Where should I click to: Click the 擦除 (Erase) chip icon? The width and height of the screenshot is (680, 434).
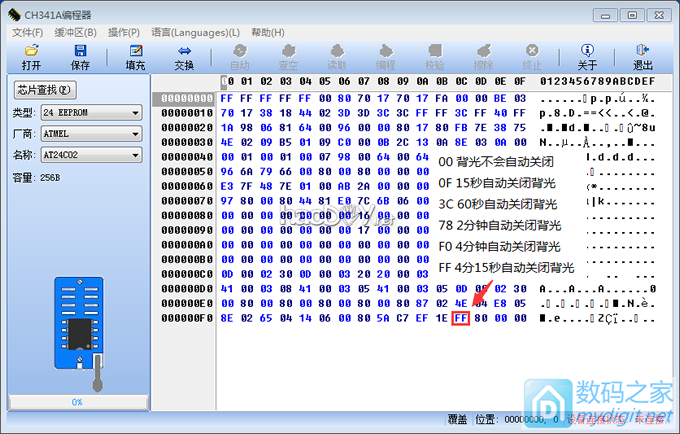pyautogui.click(x=483, y=57)
